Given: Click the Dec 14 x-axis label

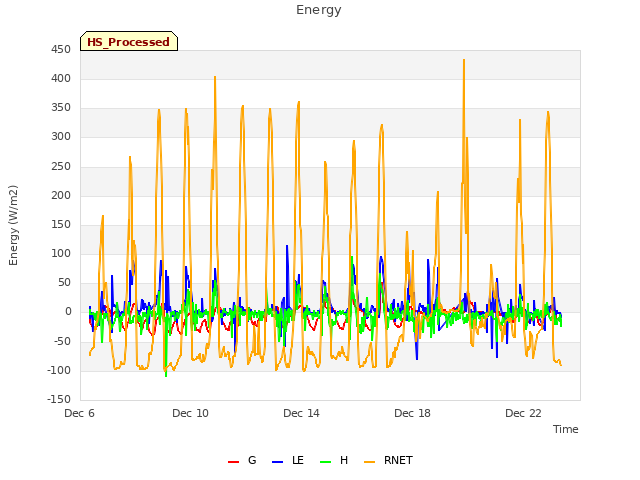Looking at the screenshot, I should pyautogui.click(x=301, y=413).
